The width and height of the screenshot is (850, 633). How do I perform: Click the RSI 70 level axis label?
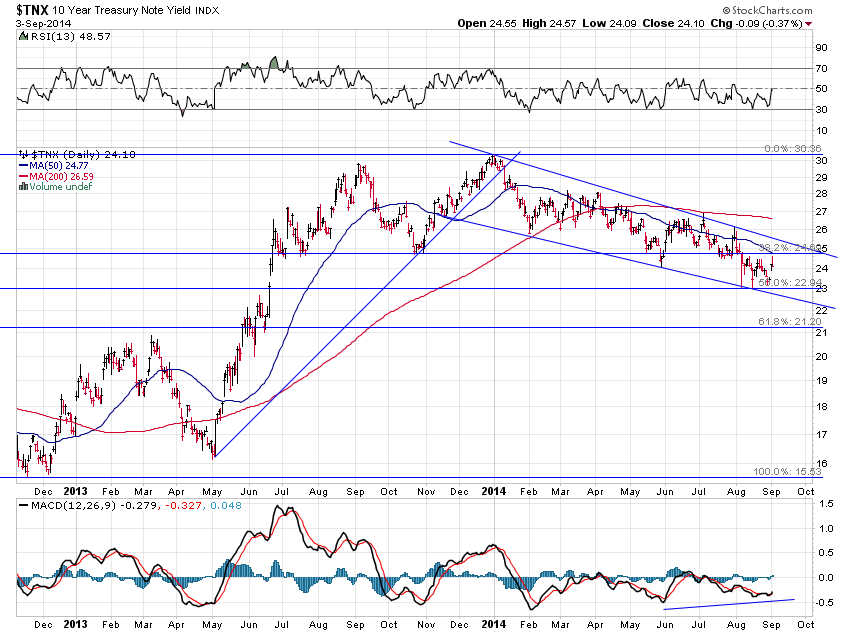[x=820, y=68]
